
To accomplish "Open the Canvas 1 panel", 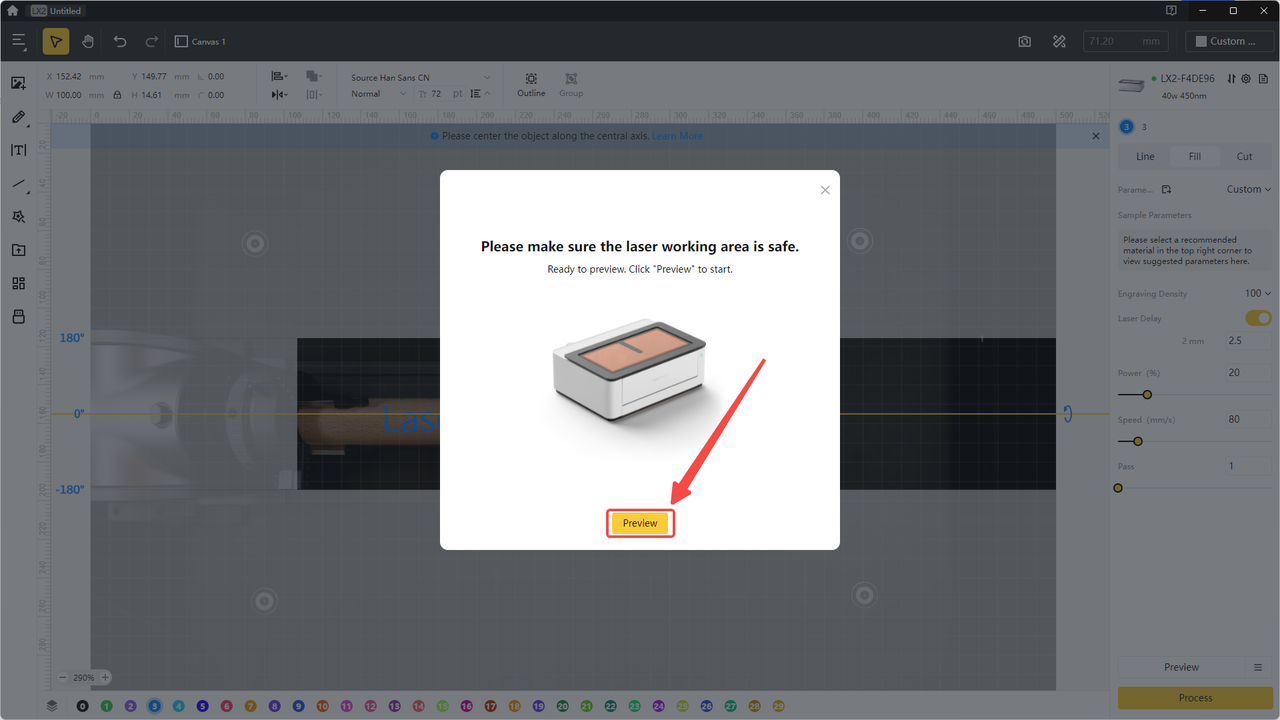I will [x=200, y=42].
